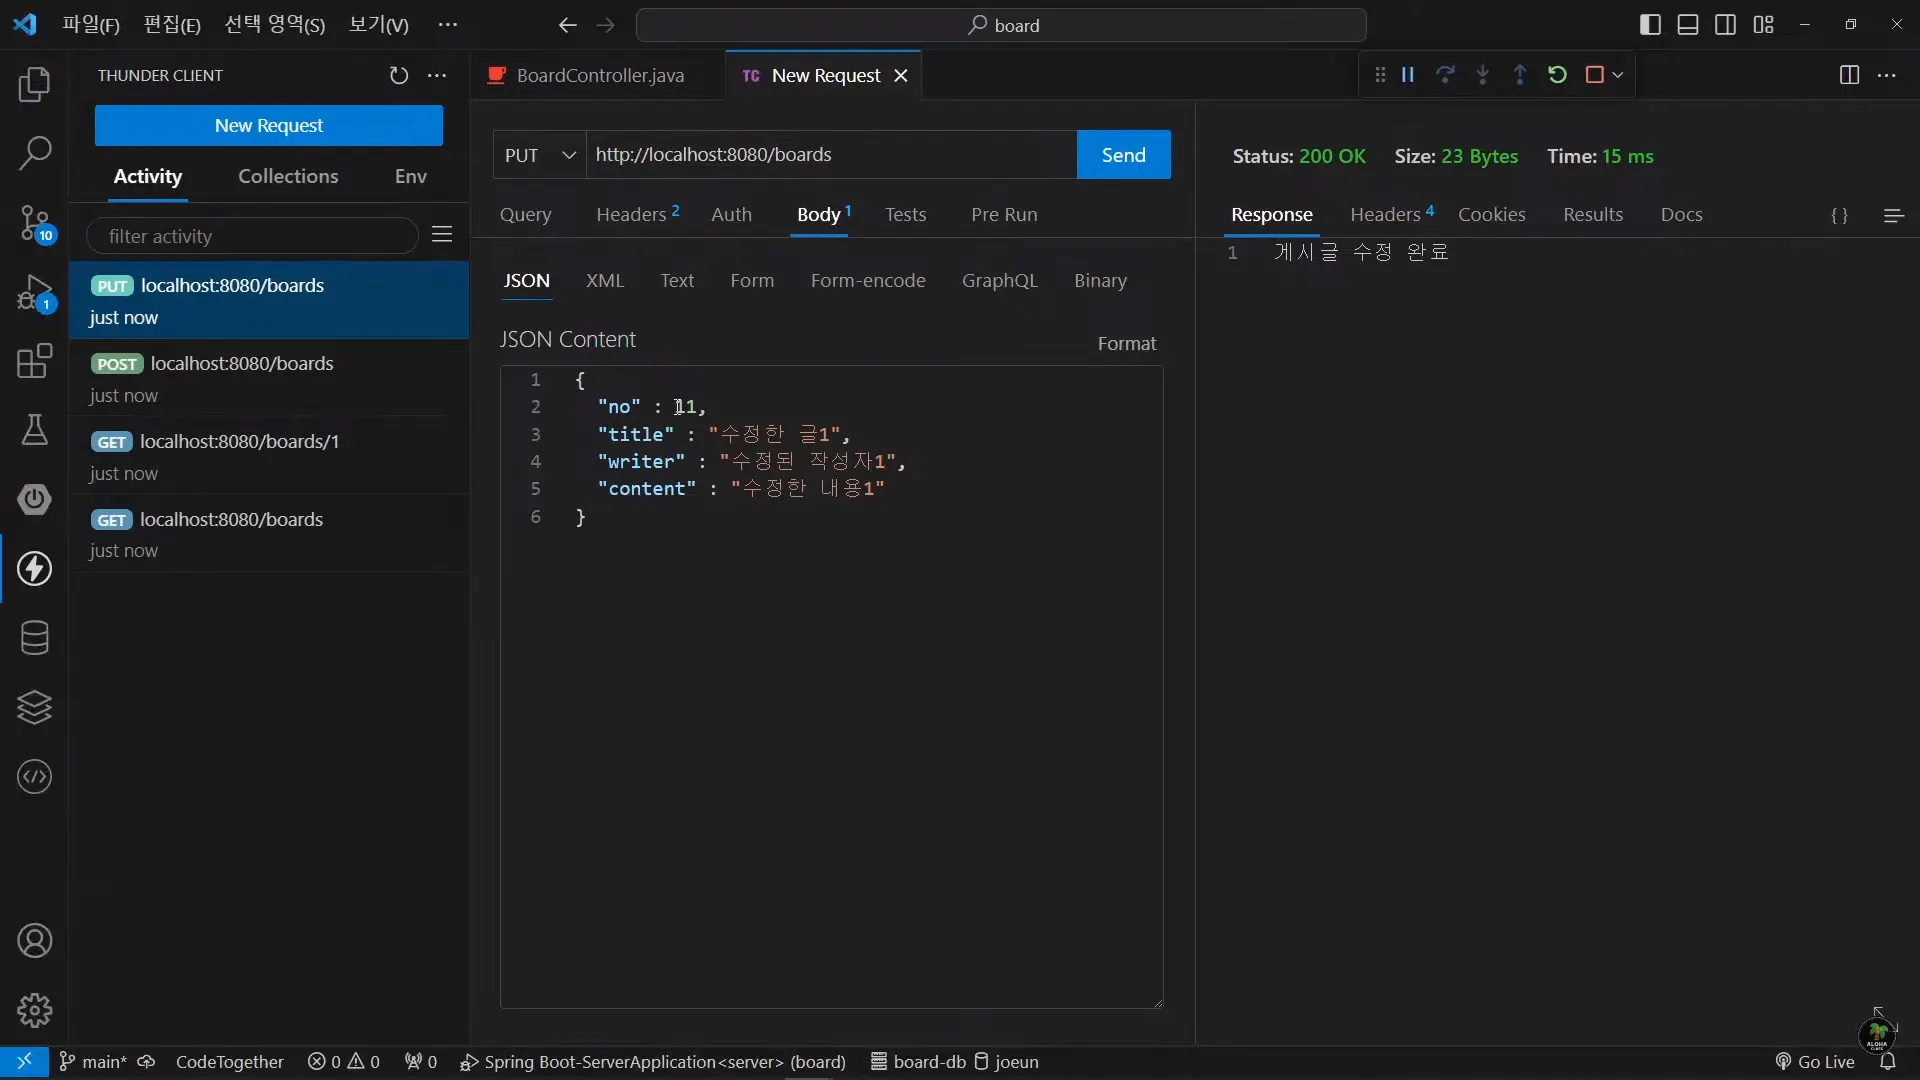Viewport: 1920px width, 1080px height.
Task: Open the Manage settings gear
Action: point(35,1010)
